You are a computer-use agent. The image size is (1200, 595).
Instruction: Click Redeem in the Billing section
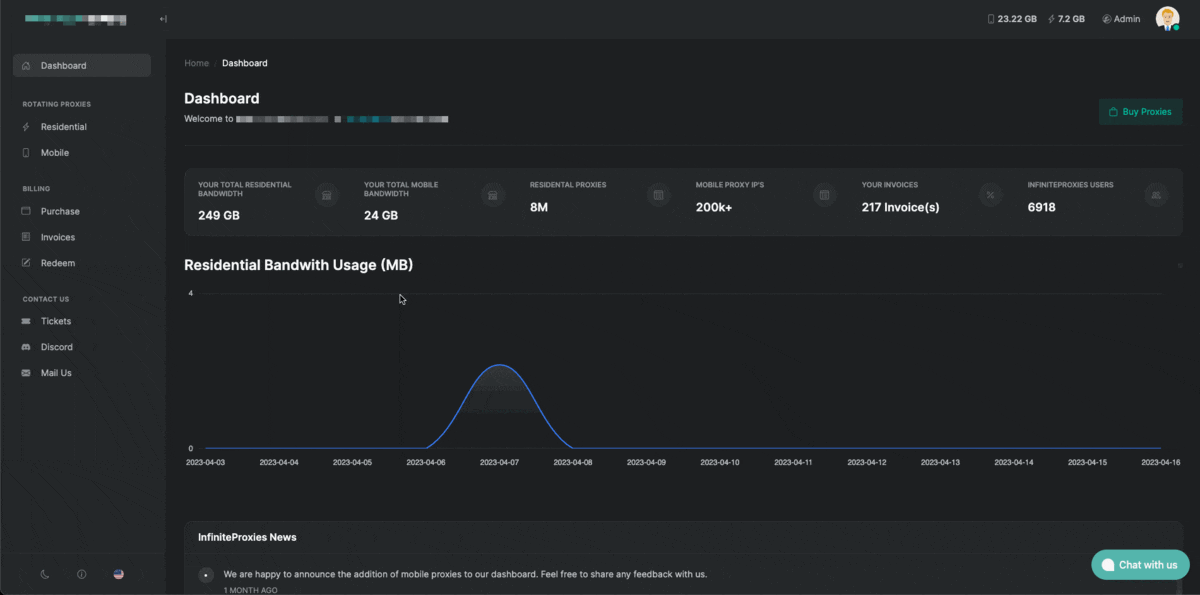(57, 263)
